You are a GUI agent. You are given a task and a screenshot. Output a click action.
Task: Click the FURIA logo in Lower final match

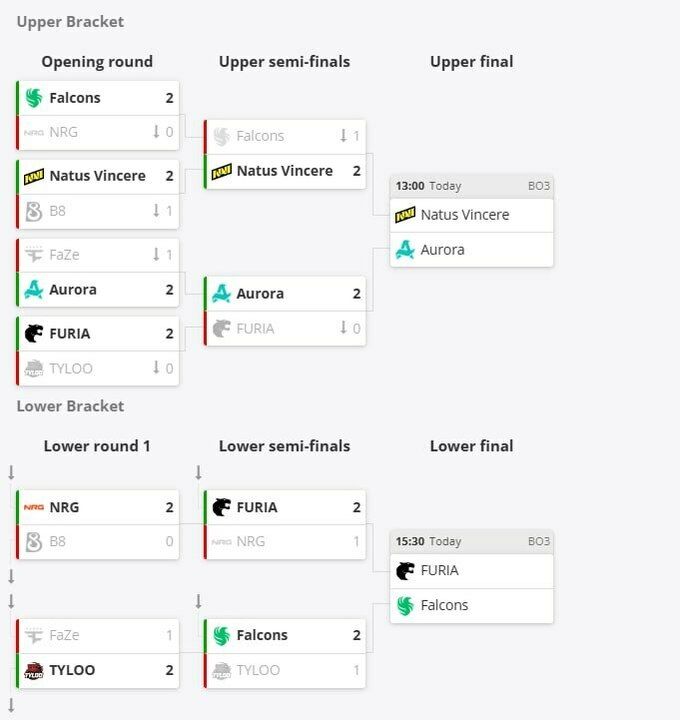[x=405, y=571]
